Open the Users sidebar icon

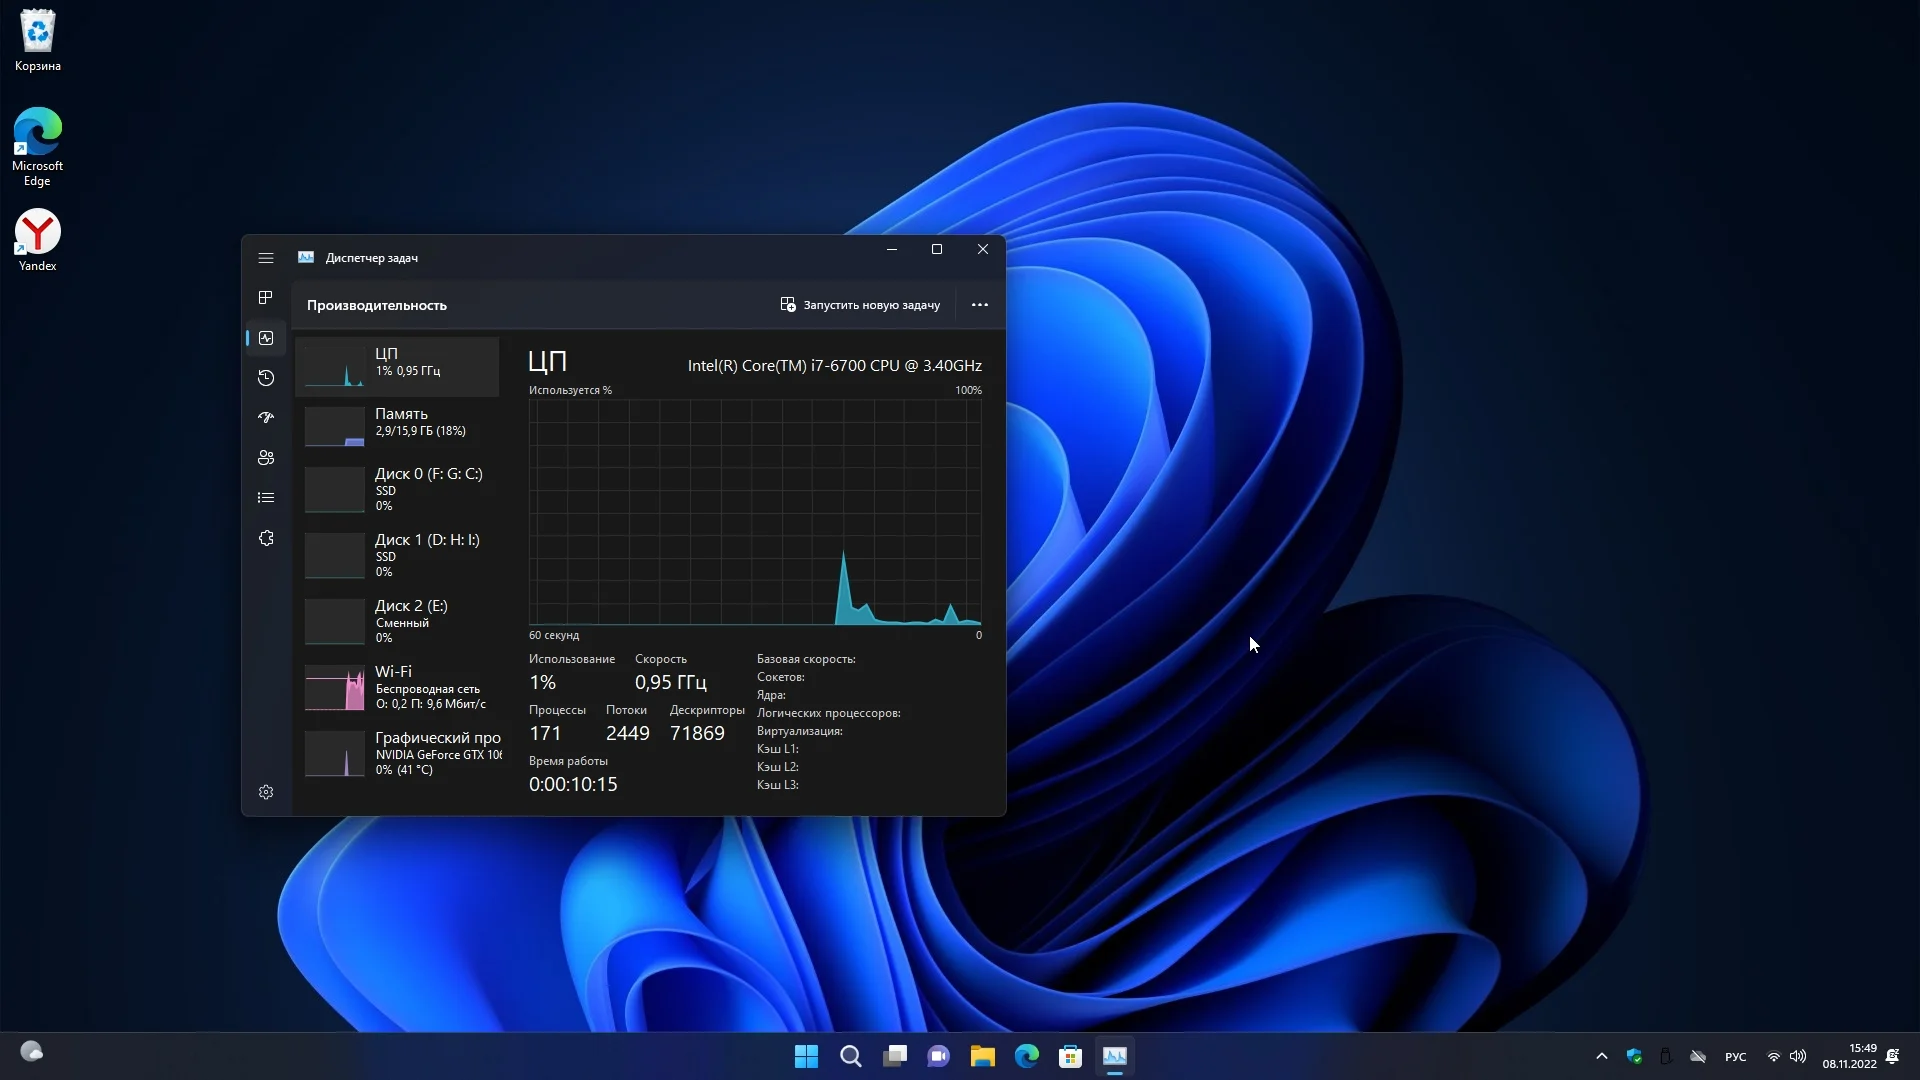click(265, 458)
